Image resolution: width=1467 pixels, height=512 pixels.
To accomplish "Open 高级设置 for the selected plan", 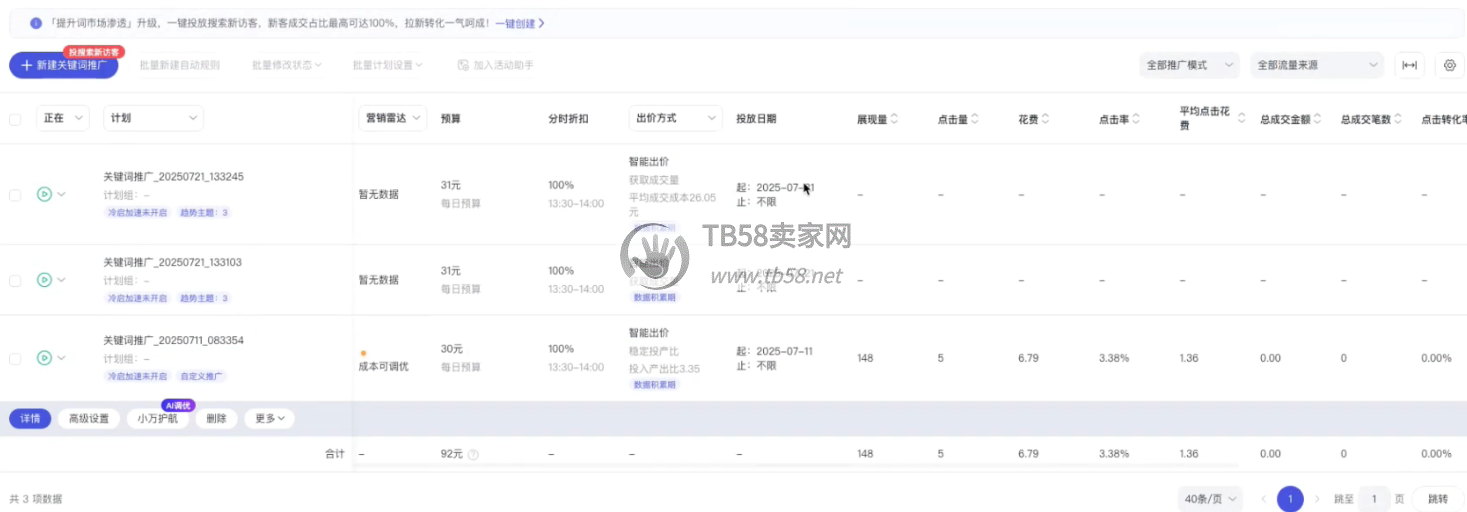I will (89, 419).
